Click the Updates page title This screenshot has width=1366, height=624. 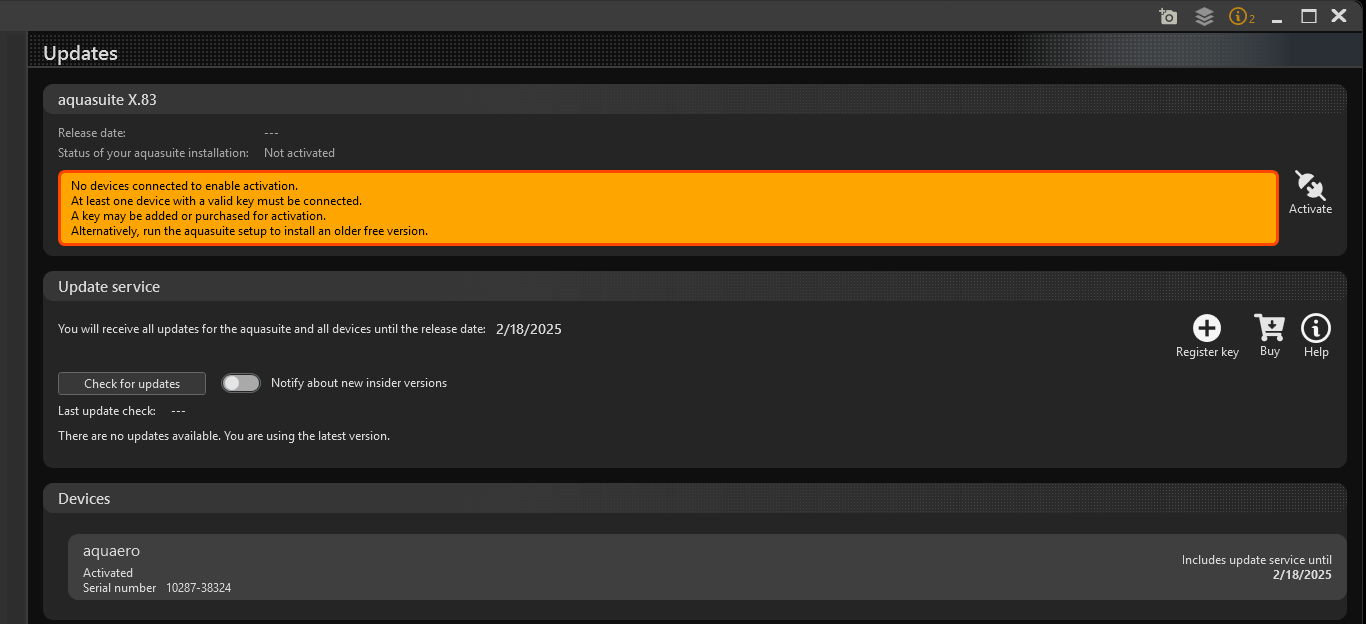80,54
